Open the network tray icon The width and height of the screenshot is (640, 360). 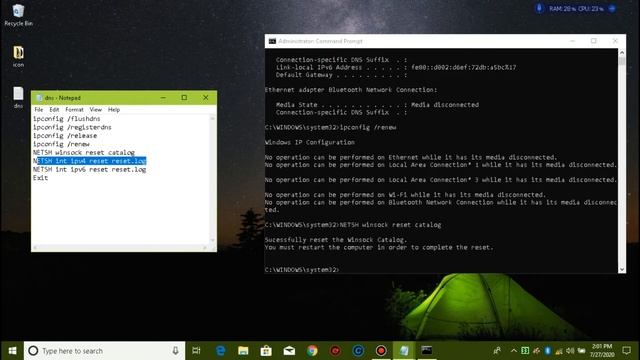[559, 351]
